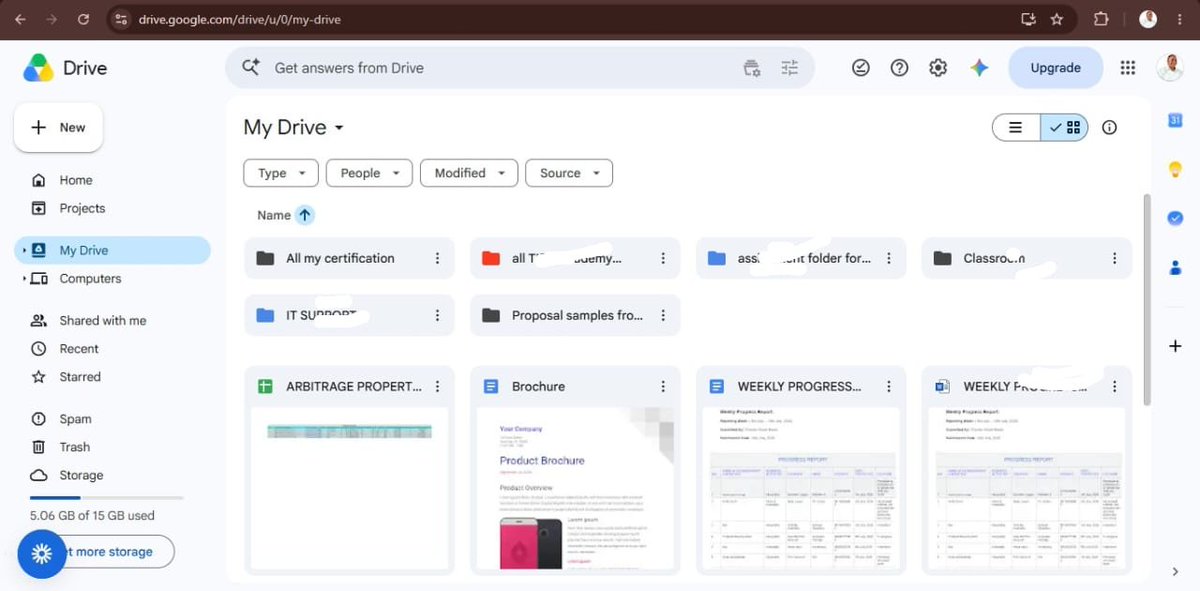Image resolution: width=1200 pixels, height=591 pixels.
Task: Open the Google account avatar
Action: tap(1172, 68)
